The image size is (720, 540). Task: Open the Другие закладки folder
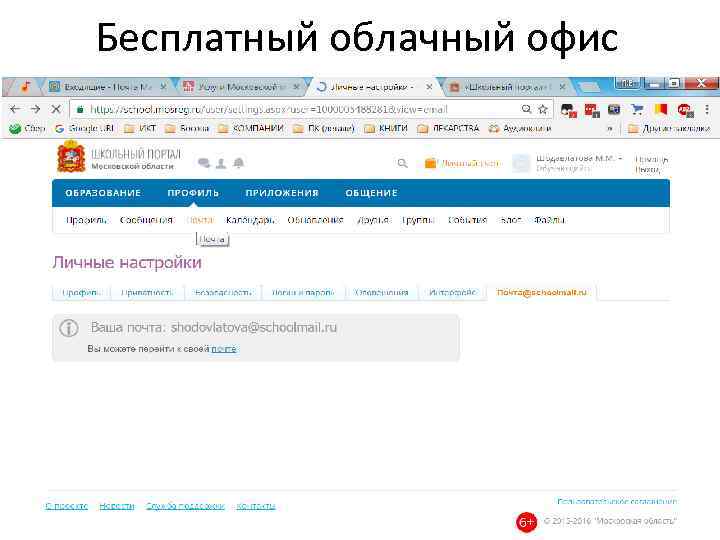[669, 129]
